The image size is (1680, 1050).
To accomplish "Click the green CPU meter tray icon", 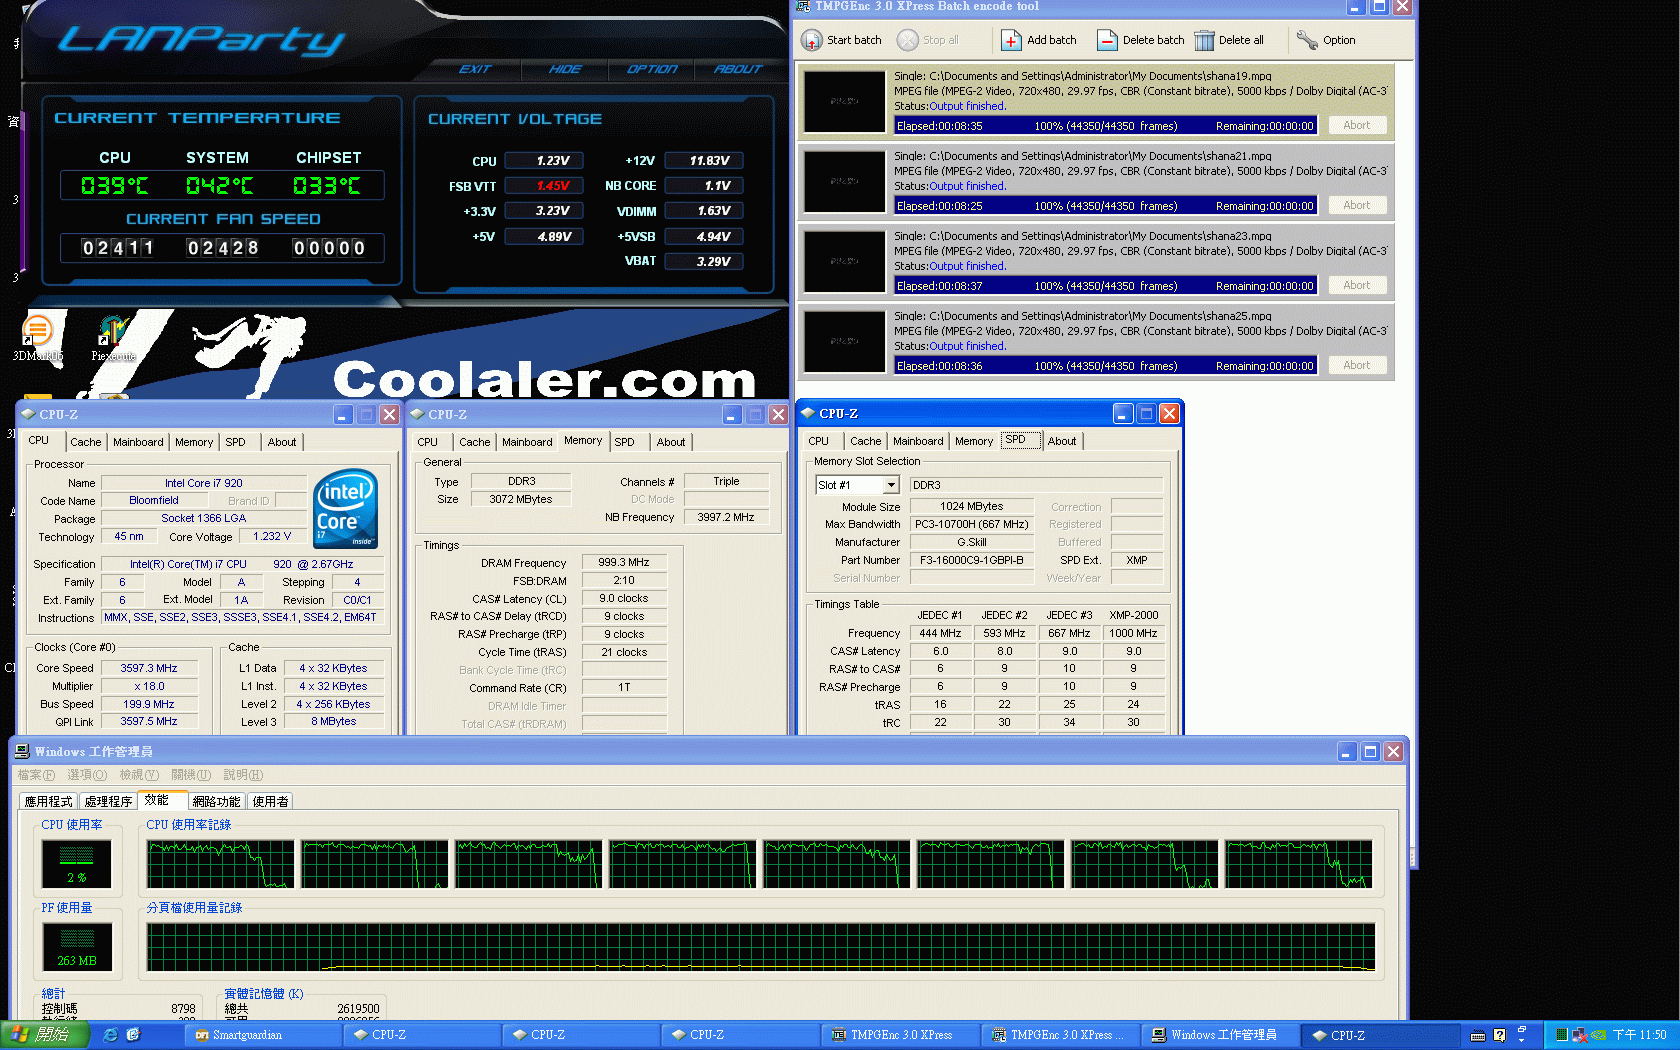I will coord(1561,1035).
